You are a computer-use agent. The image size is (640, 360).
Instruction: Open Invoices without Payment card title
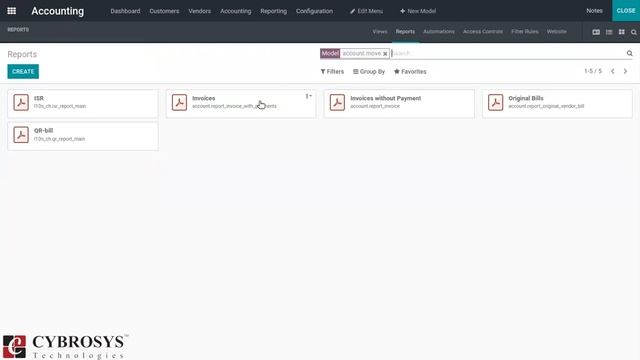click(x=386, y=98)
